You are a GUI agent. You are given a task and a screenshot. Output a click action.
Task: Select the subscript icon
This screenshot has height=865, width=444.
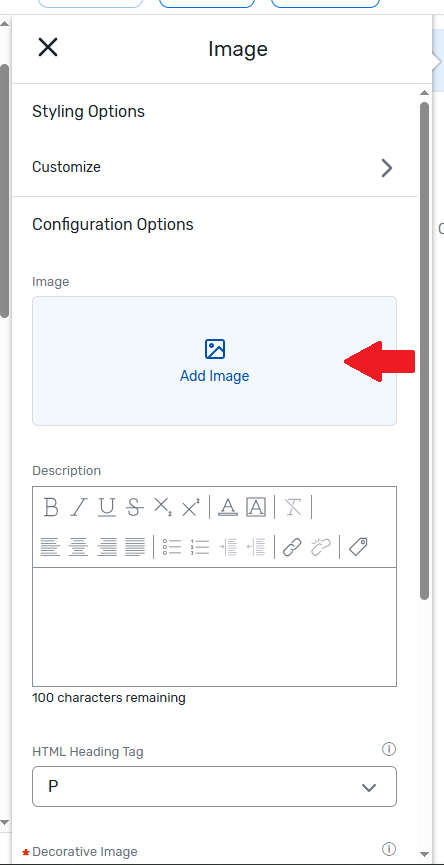point(162,507)
